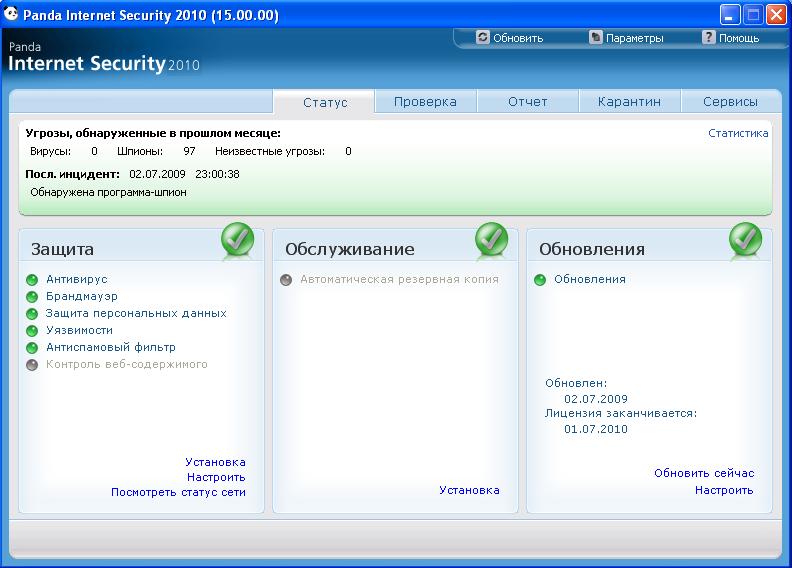Click the last incident date 02.07.2009

157,174
